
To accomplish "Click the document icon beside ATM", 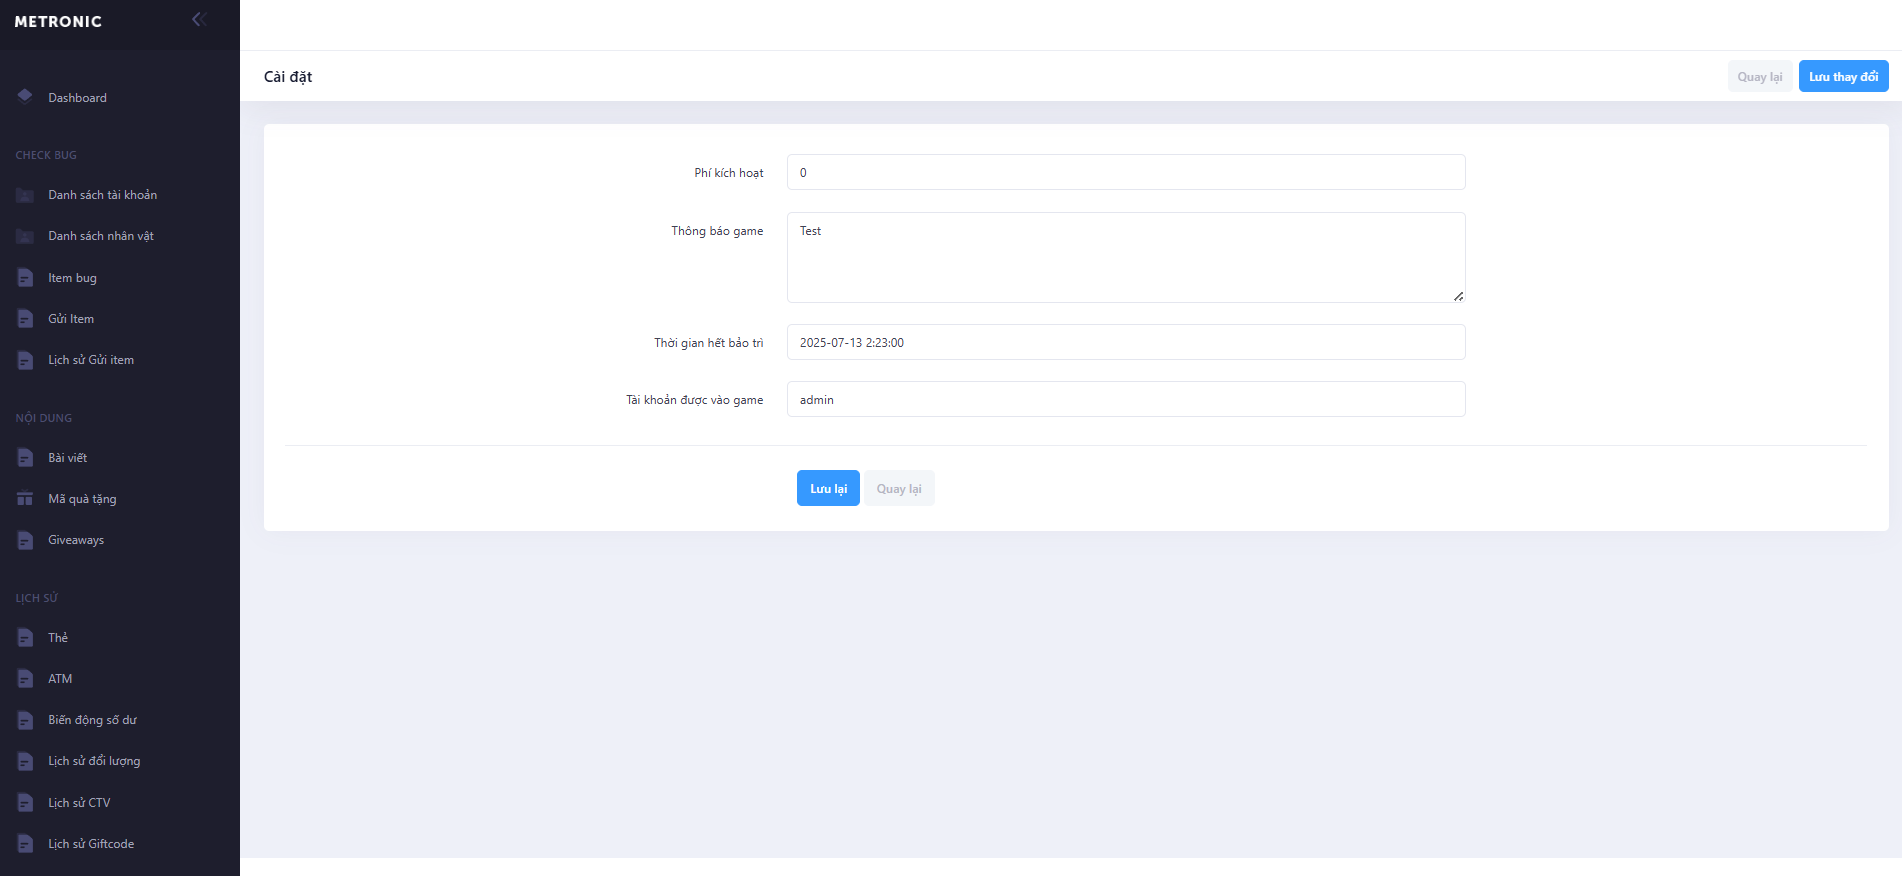I will 25,679.
